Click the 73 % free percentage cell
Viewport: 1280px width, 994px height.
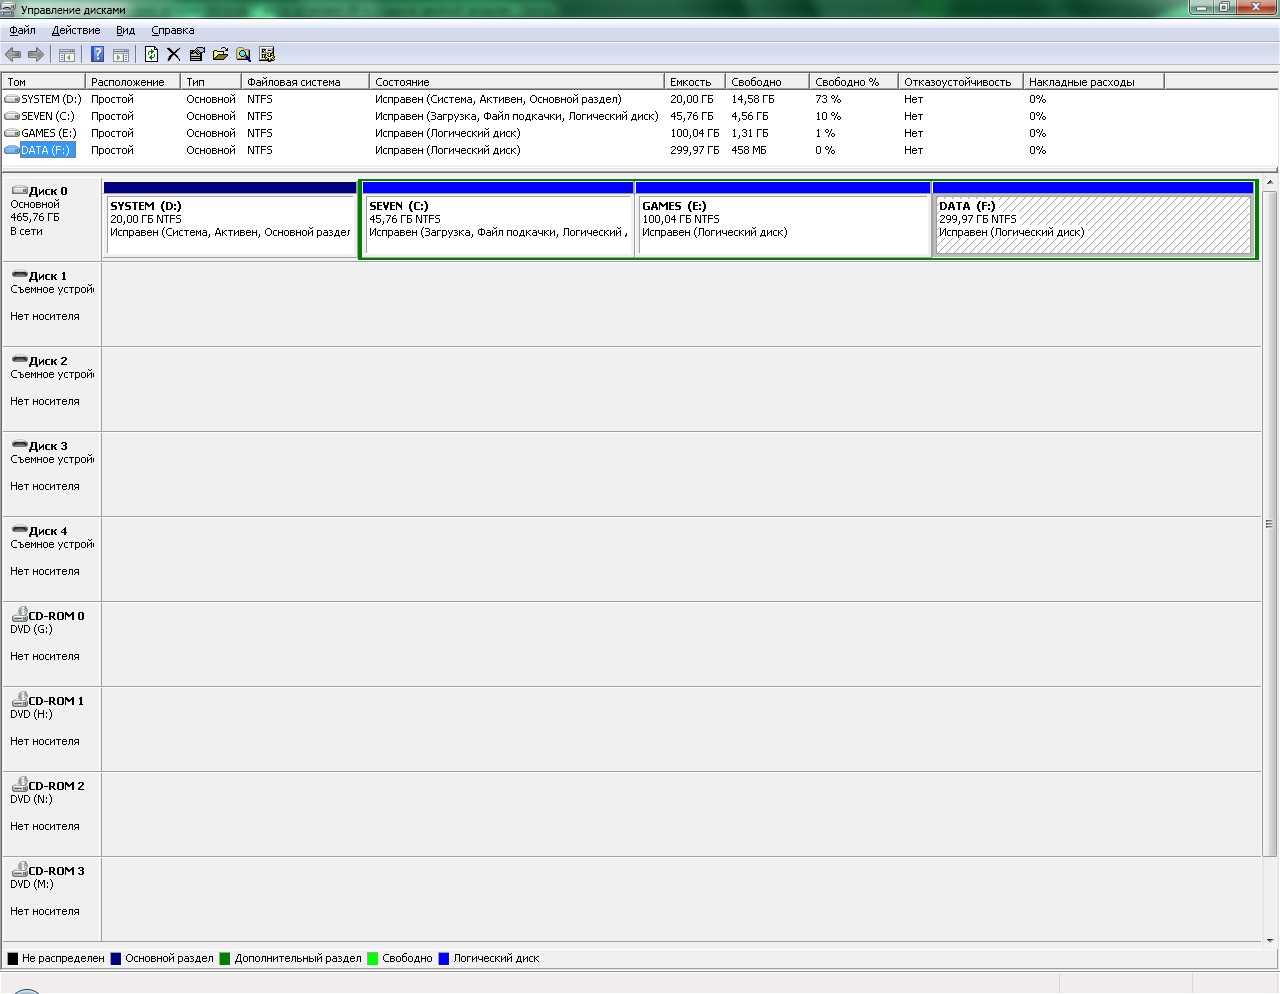click(828, 99)
